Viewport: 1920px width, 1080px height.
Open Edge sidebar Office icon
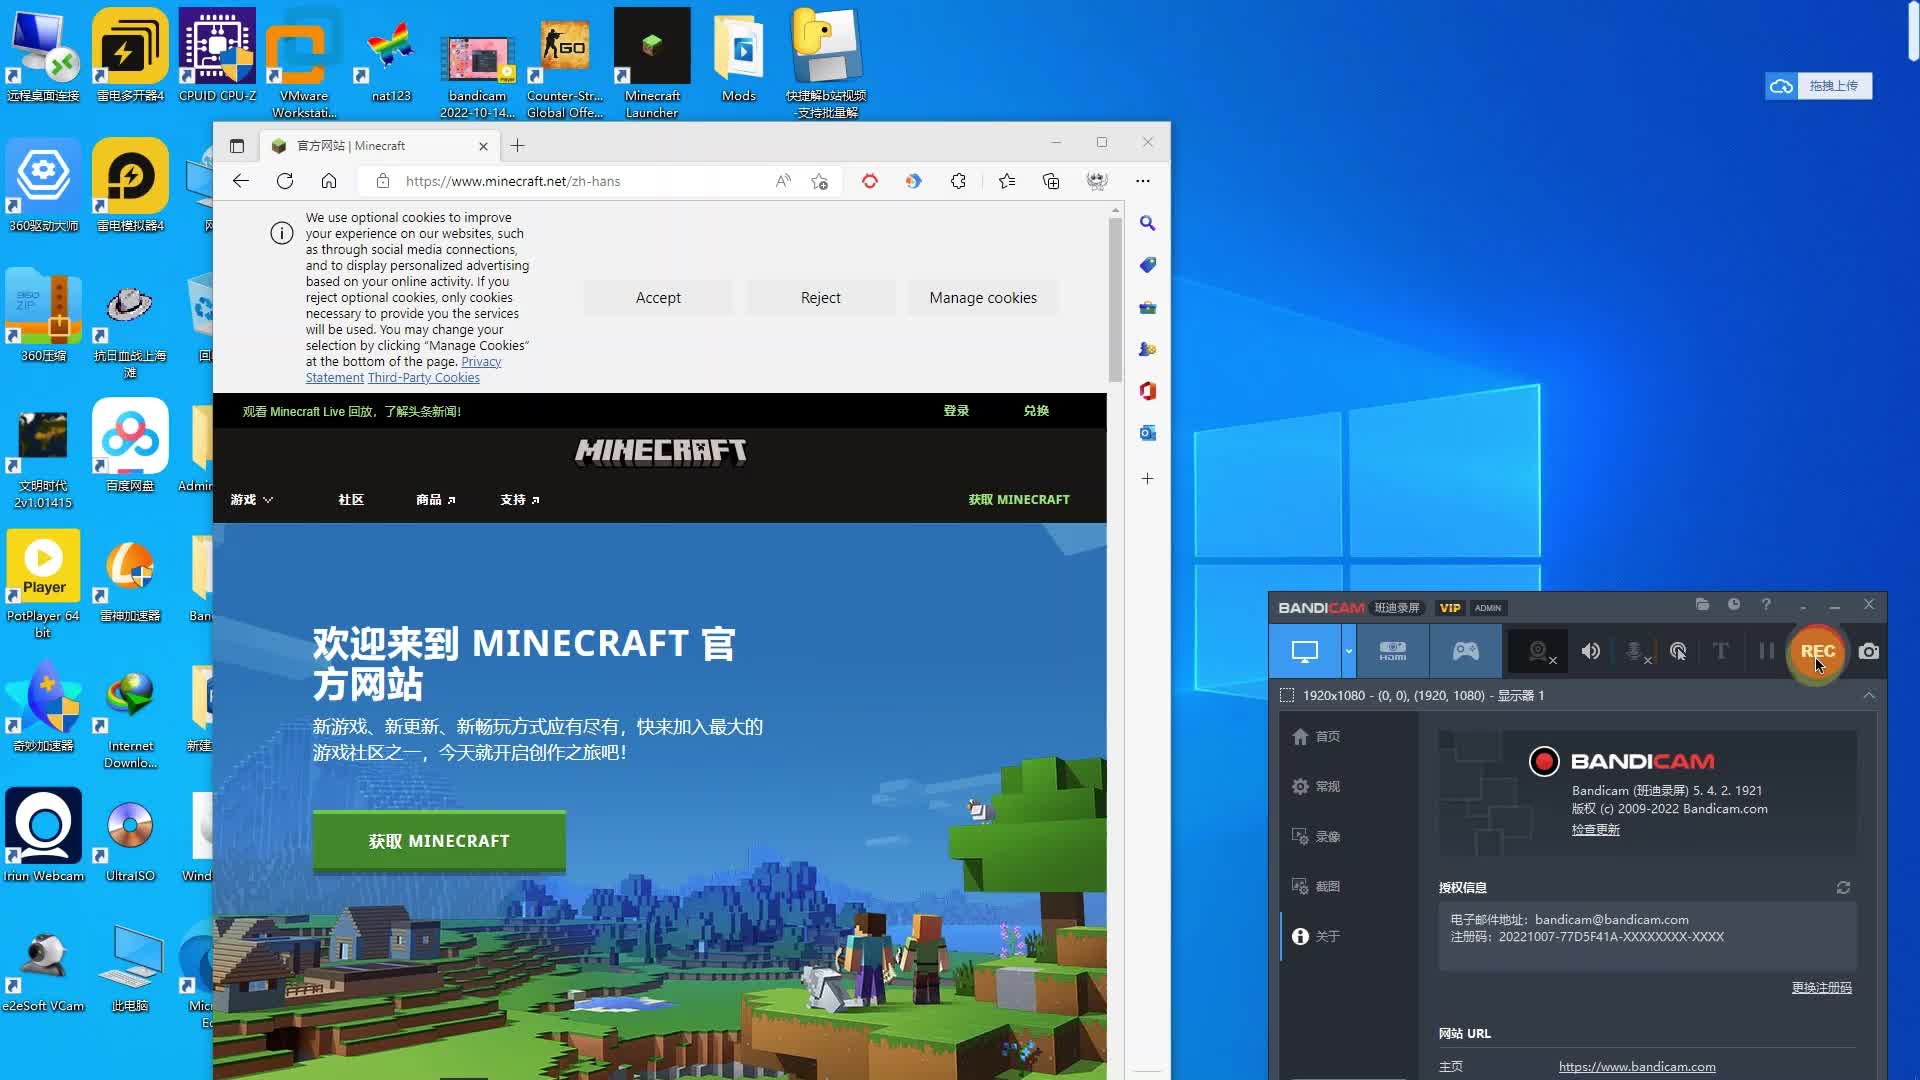click(x=1148, y=391)
